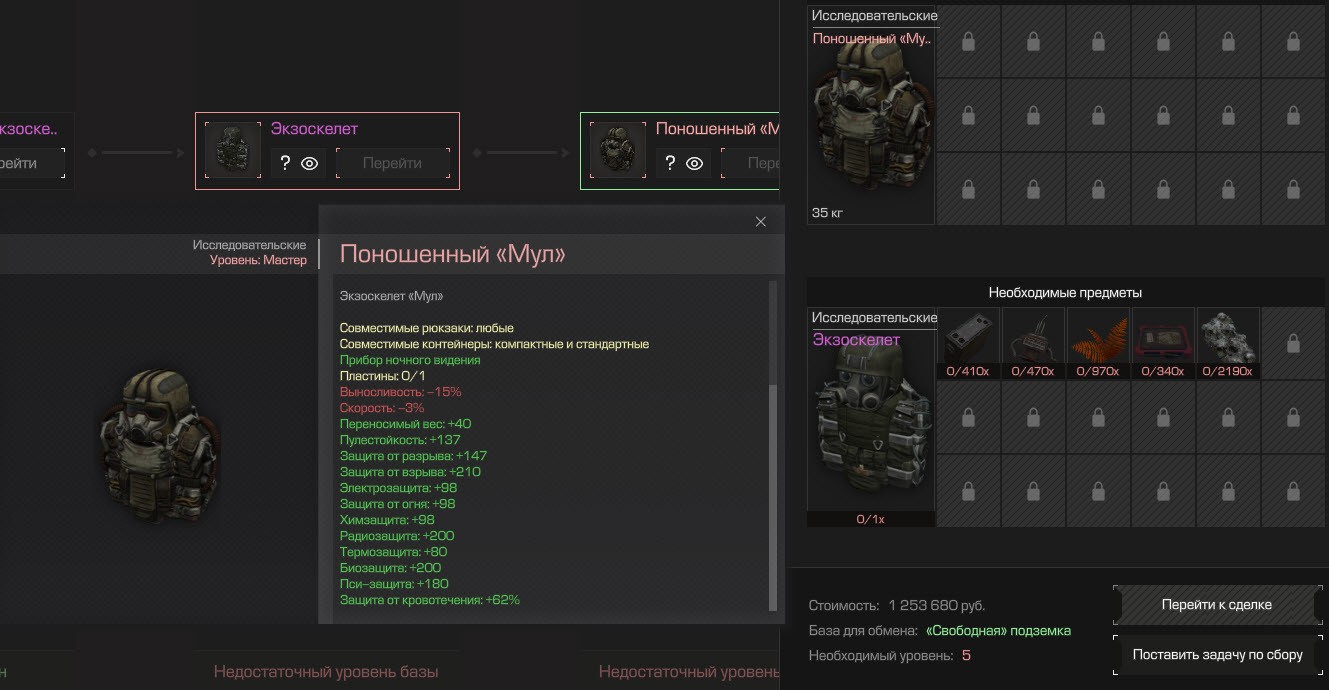Toggle the eye icon on Экзоскелет card
The height and width of the screenshot is (690, 1329).
(x=310, y=163)
